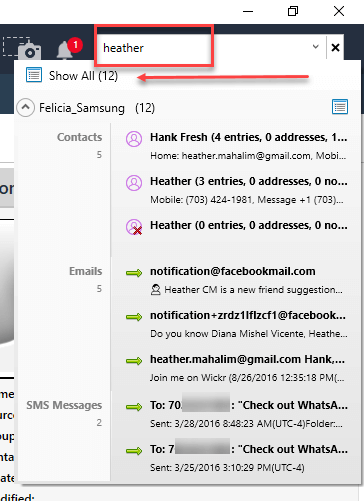Click the deleted contact icon with red X
Screen dimensions: 364x501
click(134, 227)
